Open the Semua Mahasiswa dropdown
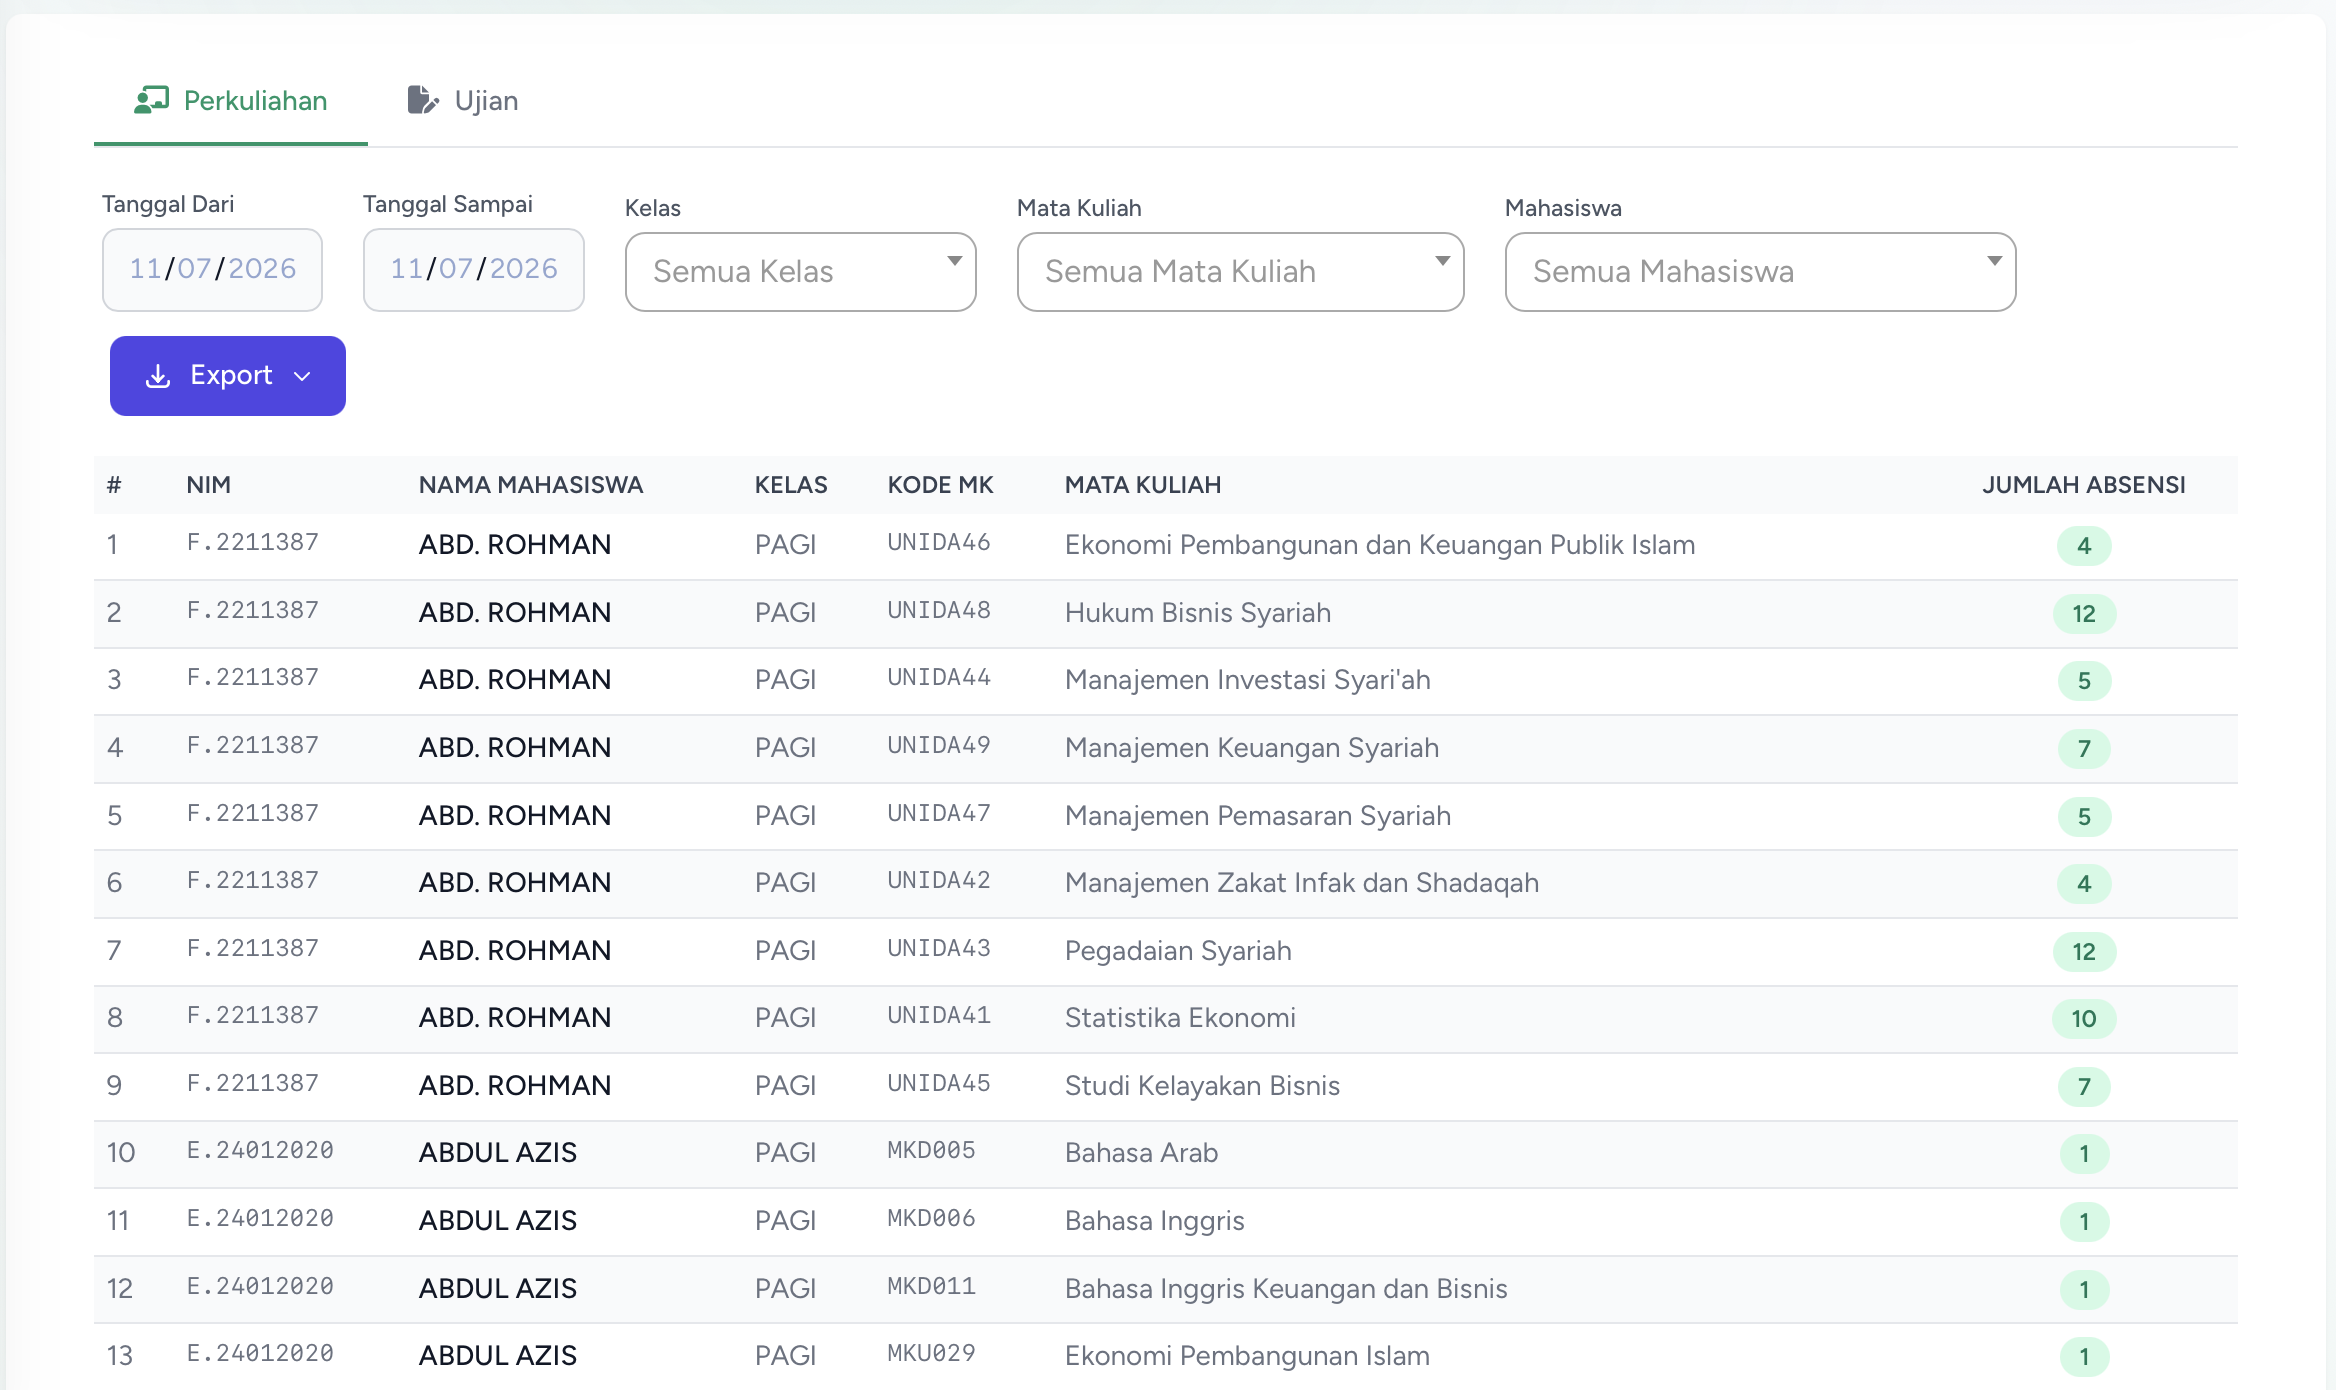This screenshot has height=1390, width=2336. coord(1761,272)
